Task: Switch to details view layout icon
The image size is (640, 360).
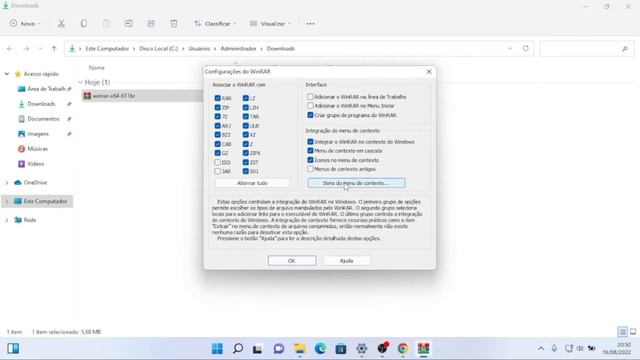Action: tap(622, 332)
